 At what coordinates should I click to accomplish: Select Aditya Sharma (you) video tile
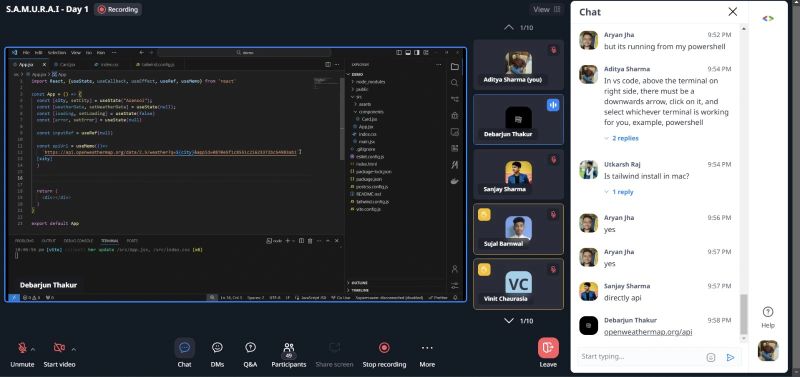coord(518,65)
